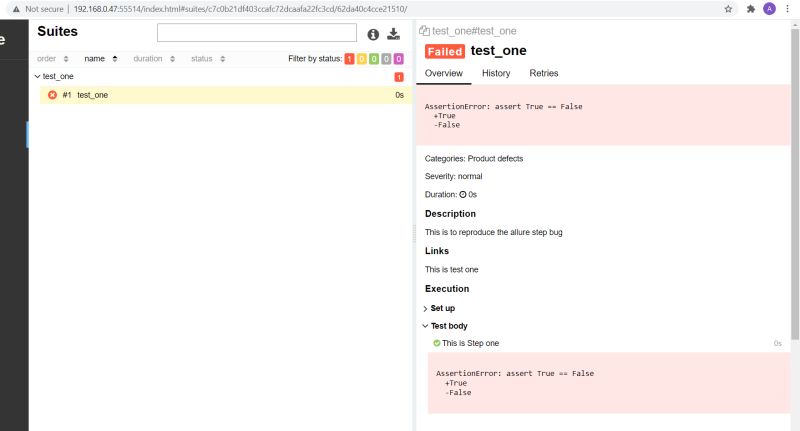Toggle the broken (yellow) status filter
The height and width of the screenshot is (431, 800).
point(362,59)
